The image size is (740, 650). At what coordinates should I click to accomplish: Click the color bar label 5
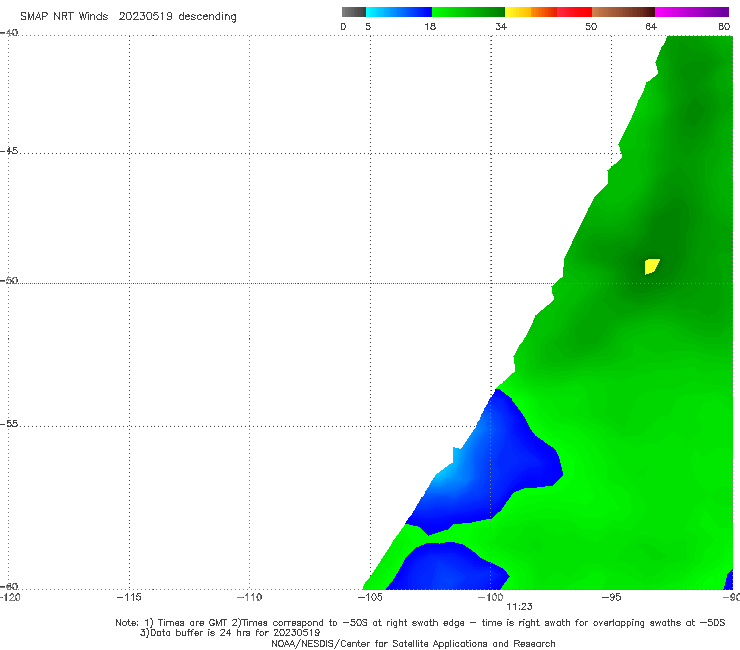(368, 27)
